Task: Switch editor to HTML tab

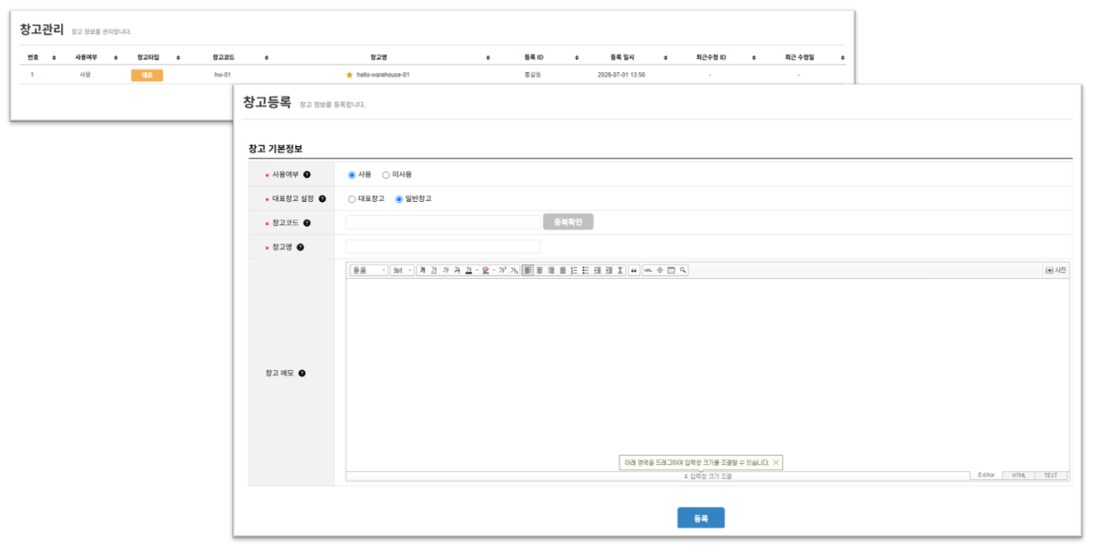Action: click(x=1019, y=476)
